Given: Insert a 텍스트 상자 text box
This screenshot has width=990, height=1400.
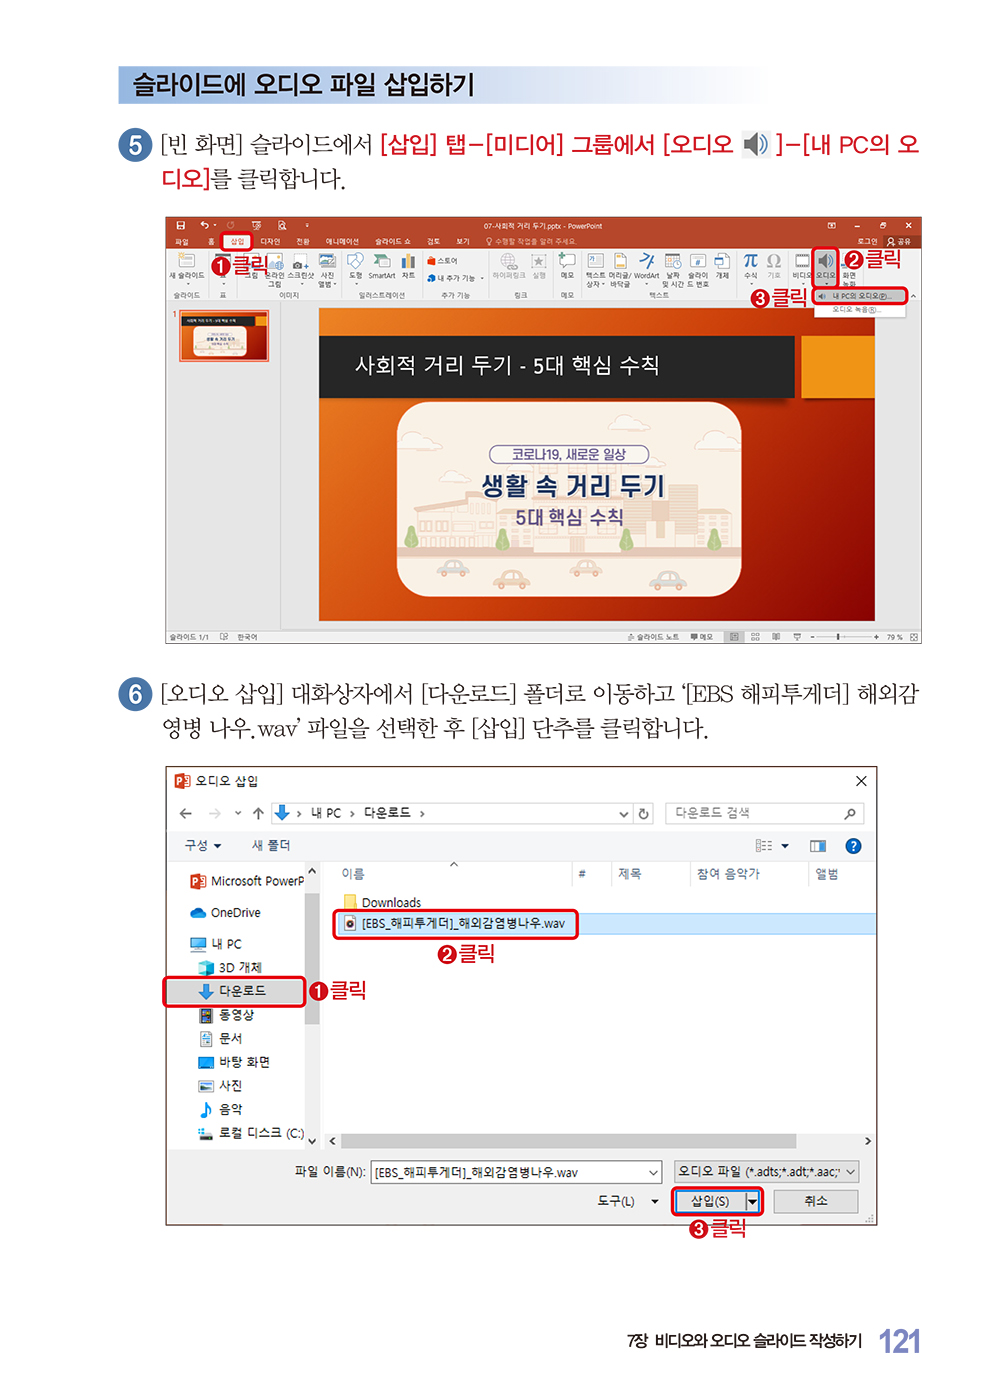Looking at the screenshot, I should click(x=595, y=270).
